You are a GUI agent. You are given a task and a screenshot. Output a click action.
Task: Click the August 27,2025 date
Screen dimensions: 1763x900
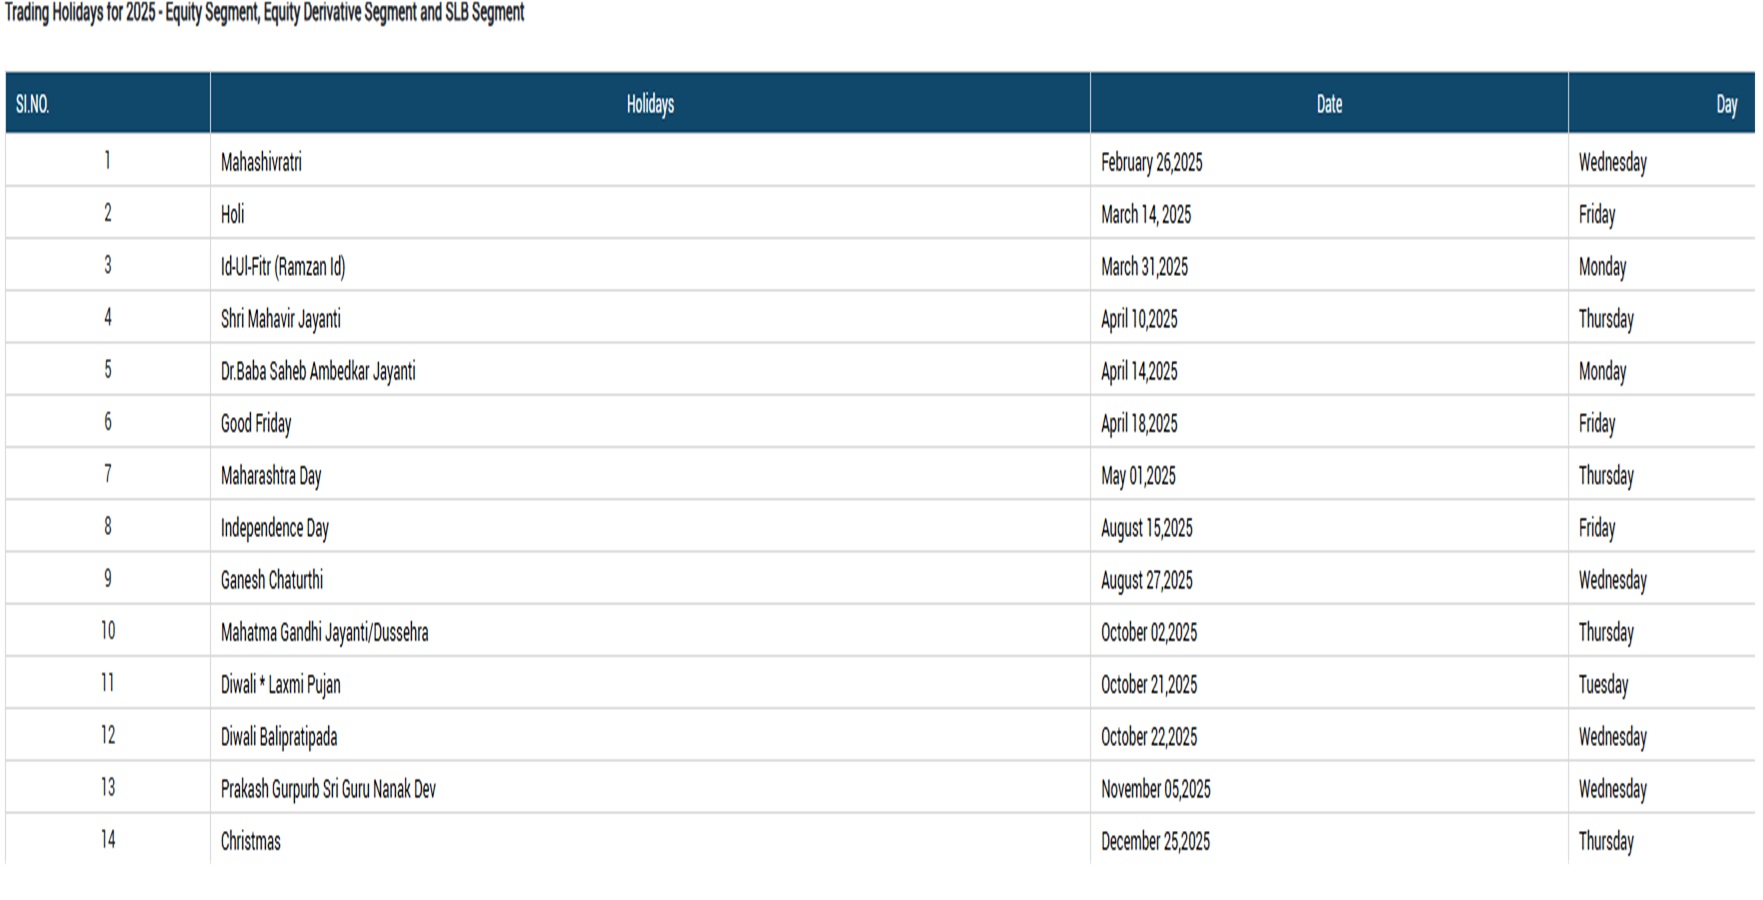[1147, 580]
